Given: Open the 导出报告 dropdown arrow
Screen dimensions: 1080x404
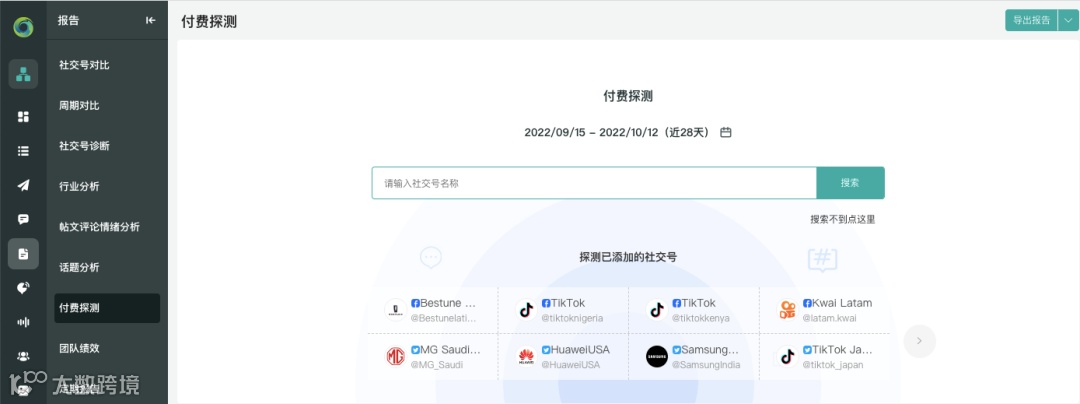Looking at the screenshot, I should pyautogui.click(x=1068, y=21).
